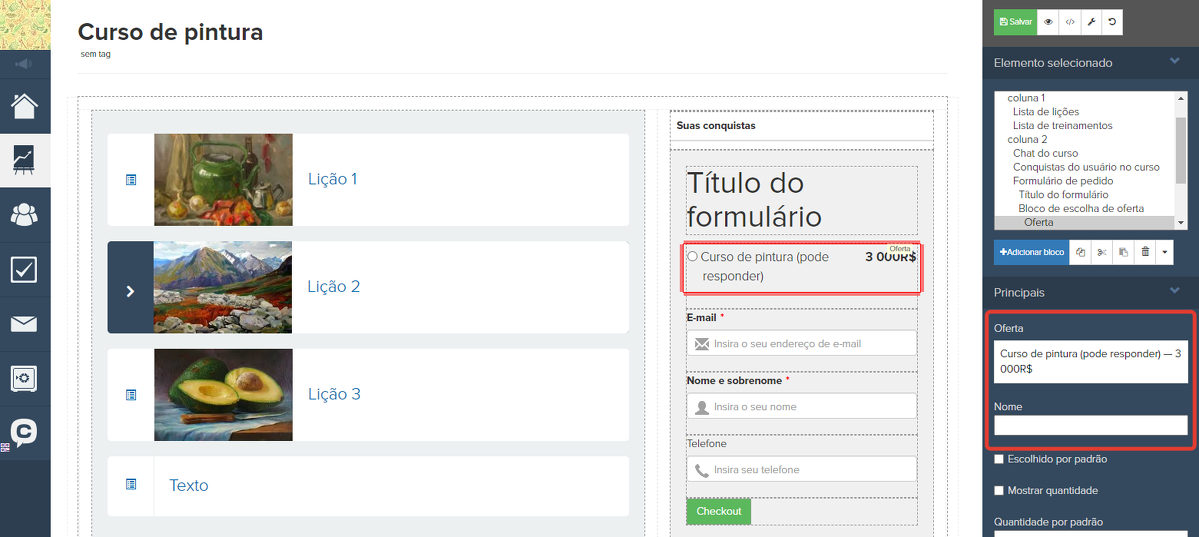The height and width of the screenshot is (537, 1199).
Task: Open the users group icon in sidebar
Action: click(25, 214)
